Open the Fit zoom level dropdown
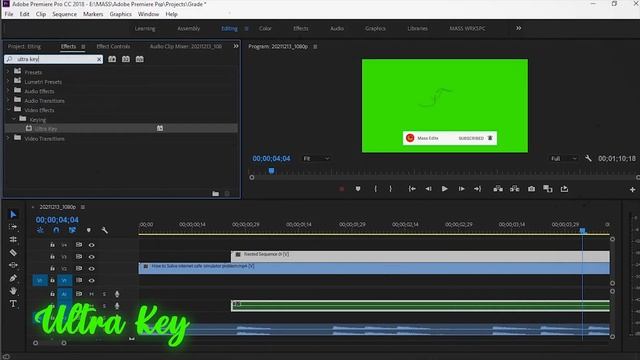Viewport: 640px width, 360px height. [316, 158]
